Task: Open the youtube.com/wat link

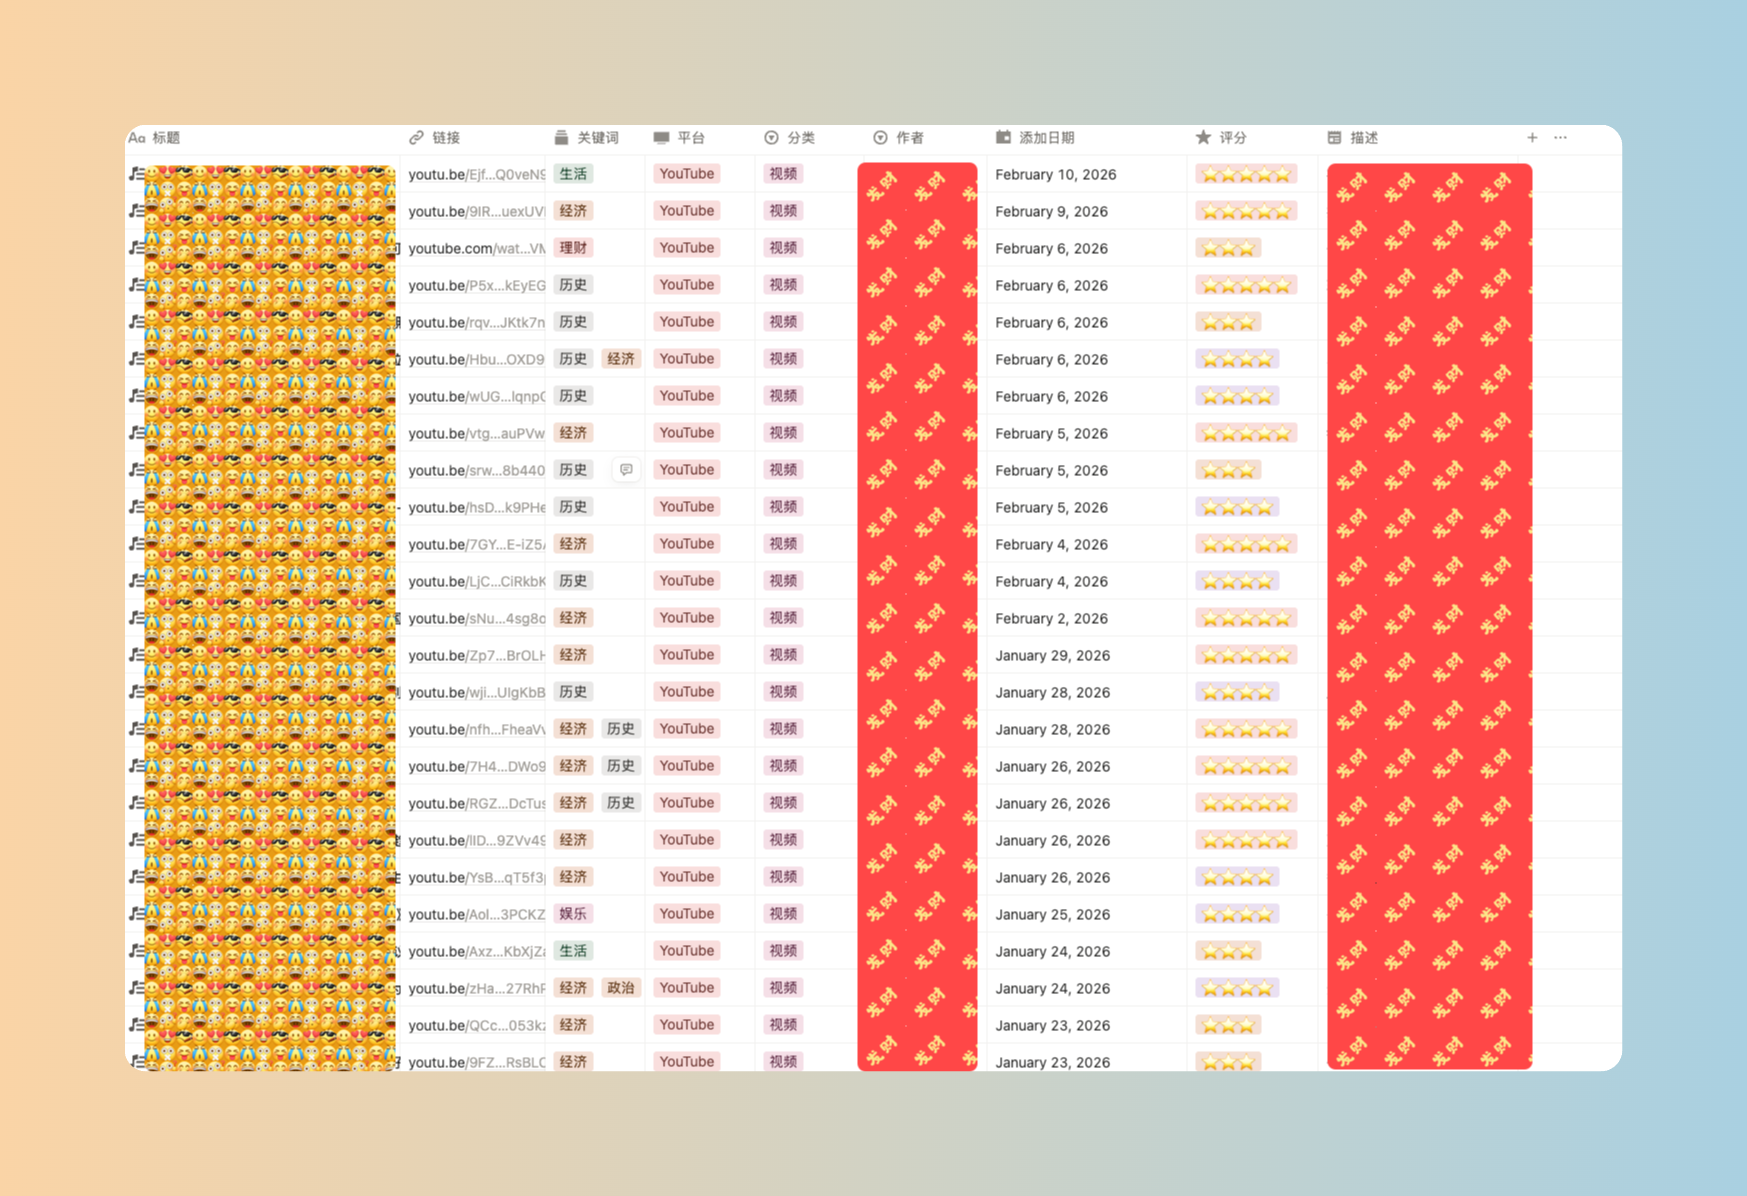Action: pos(476,248)
